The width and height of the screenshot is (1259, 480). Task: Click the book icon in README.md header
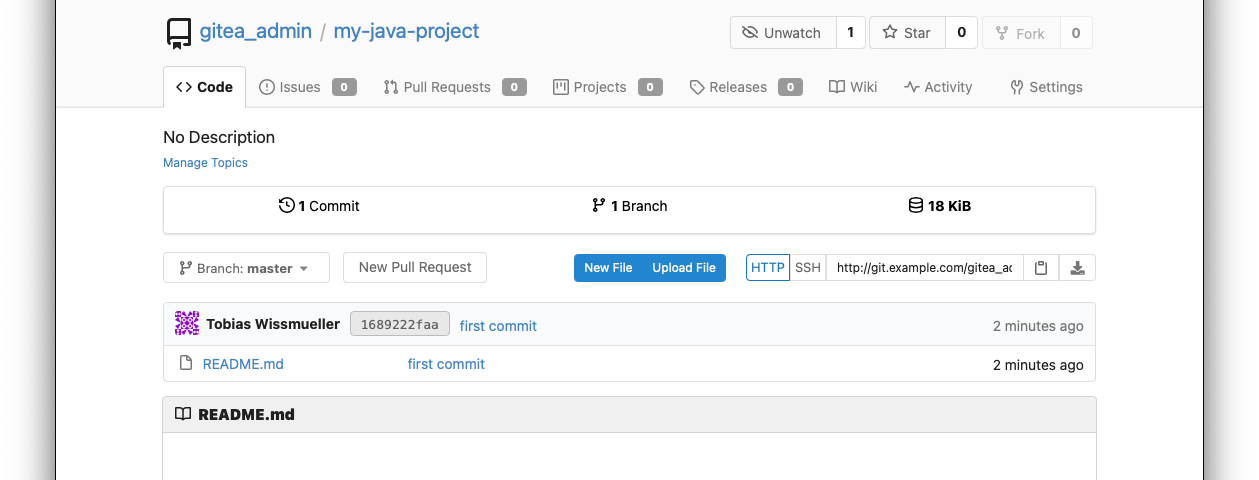[182, 414]
